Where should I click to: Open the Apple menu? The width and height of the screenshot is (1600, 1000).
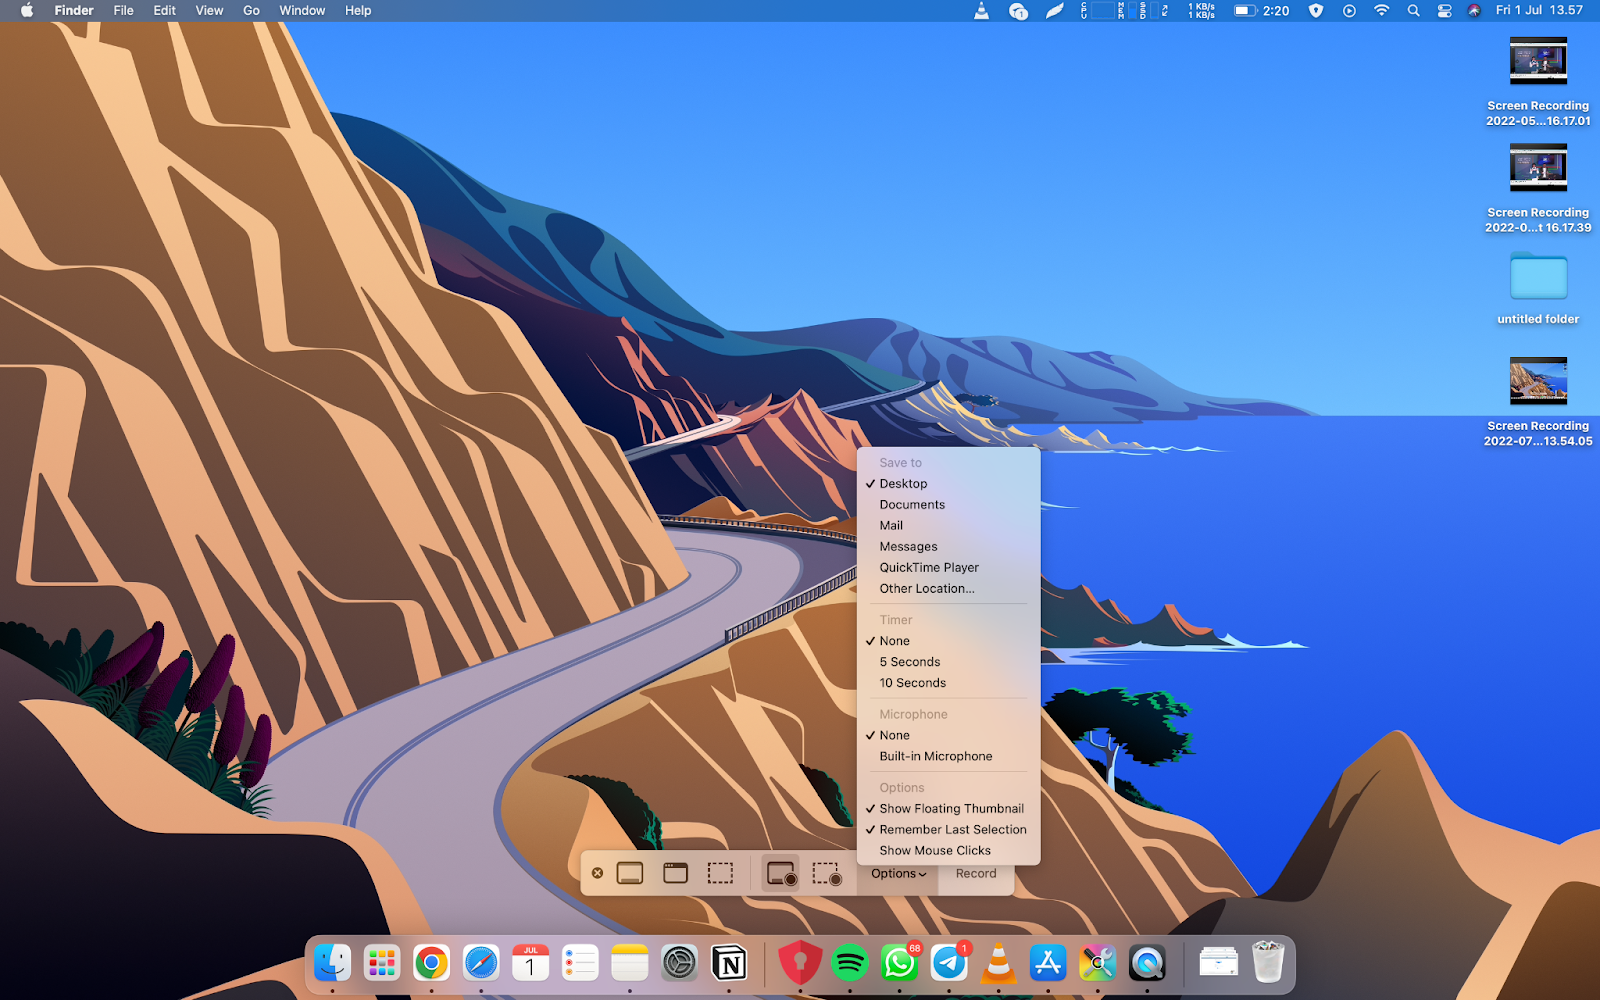click(27, 10)
